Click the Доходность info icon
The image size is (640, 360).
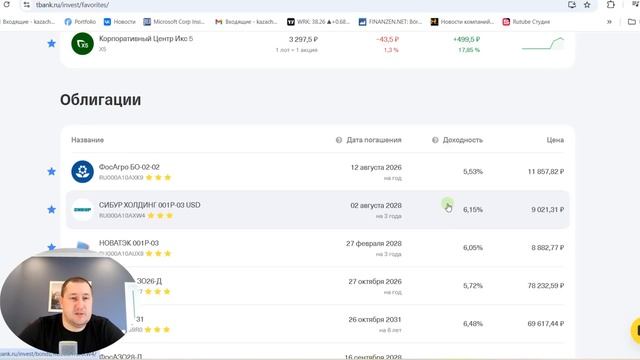tap(435, 140)
